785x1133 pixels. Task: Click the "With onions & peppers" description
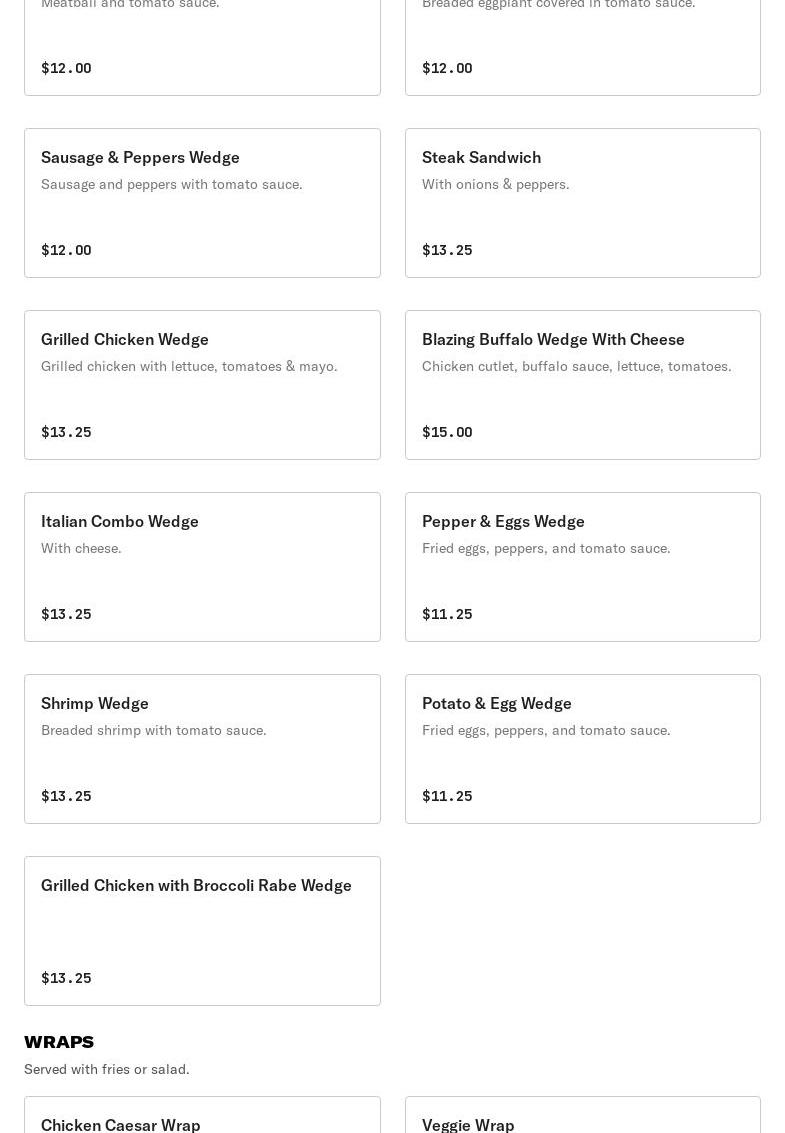click(x=495, y=184)
